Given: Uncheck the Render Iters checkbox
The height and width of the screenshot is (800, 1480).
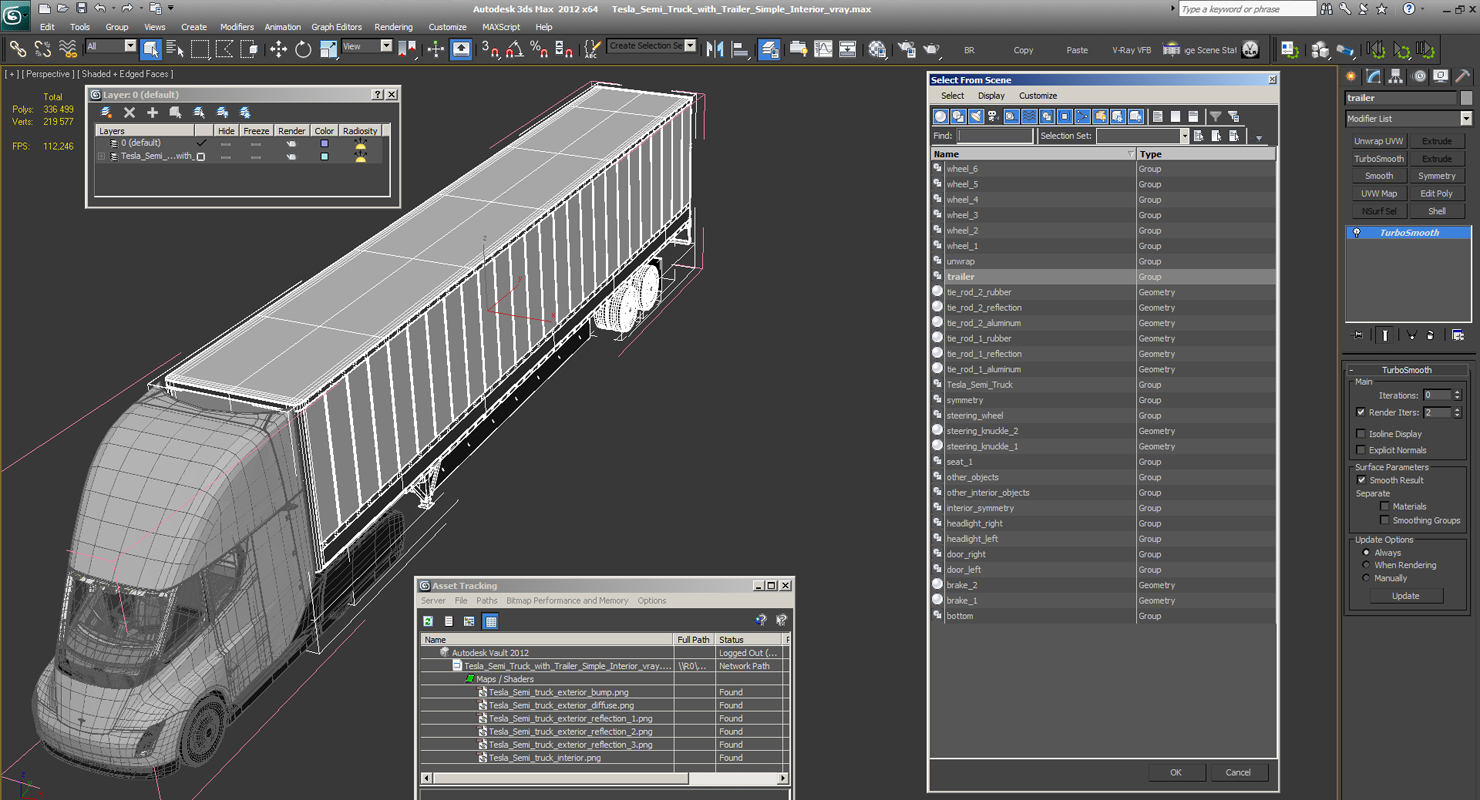Looking at the screenshot, I should point(1360,412).
